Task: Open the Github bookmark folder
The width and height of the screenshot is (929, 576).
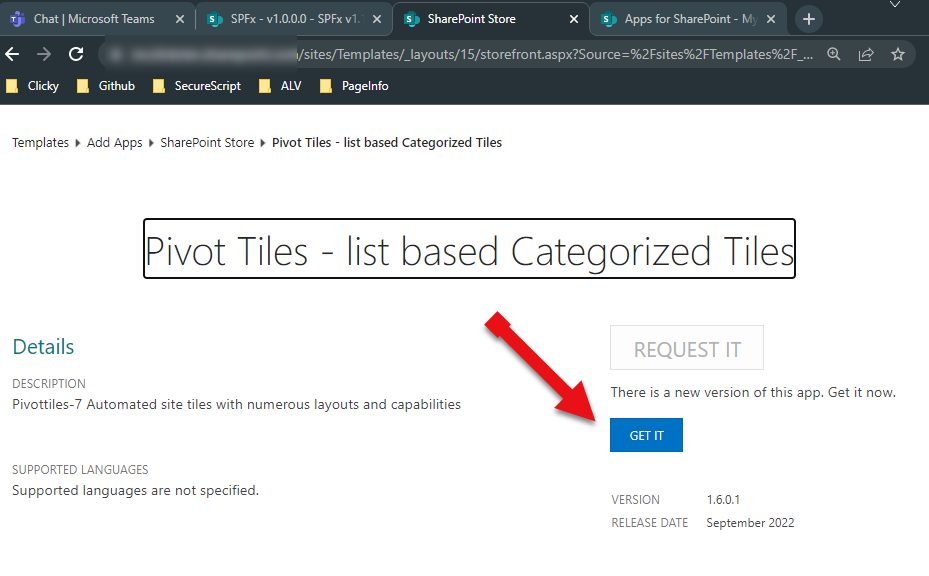Action: point(106,86)
